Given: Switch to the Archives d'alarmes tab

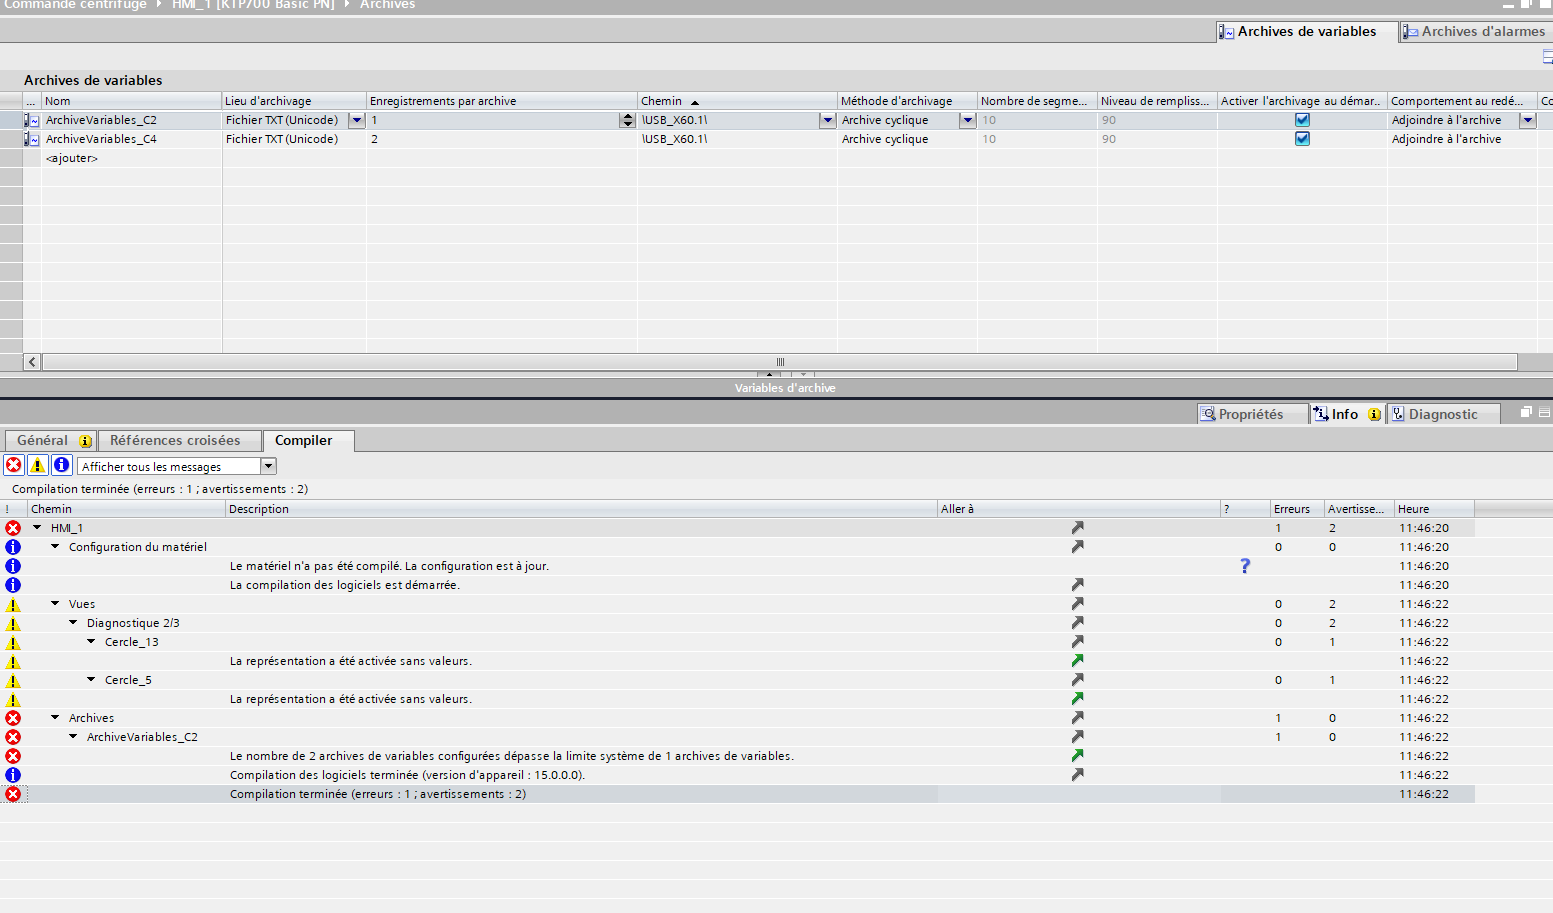Looking at the screenshot, I should pos(1474,32).
